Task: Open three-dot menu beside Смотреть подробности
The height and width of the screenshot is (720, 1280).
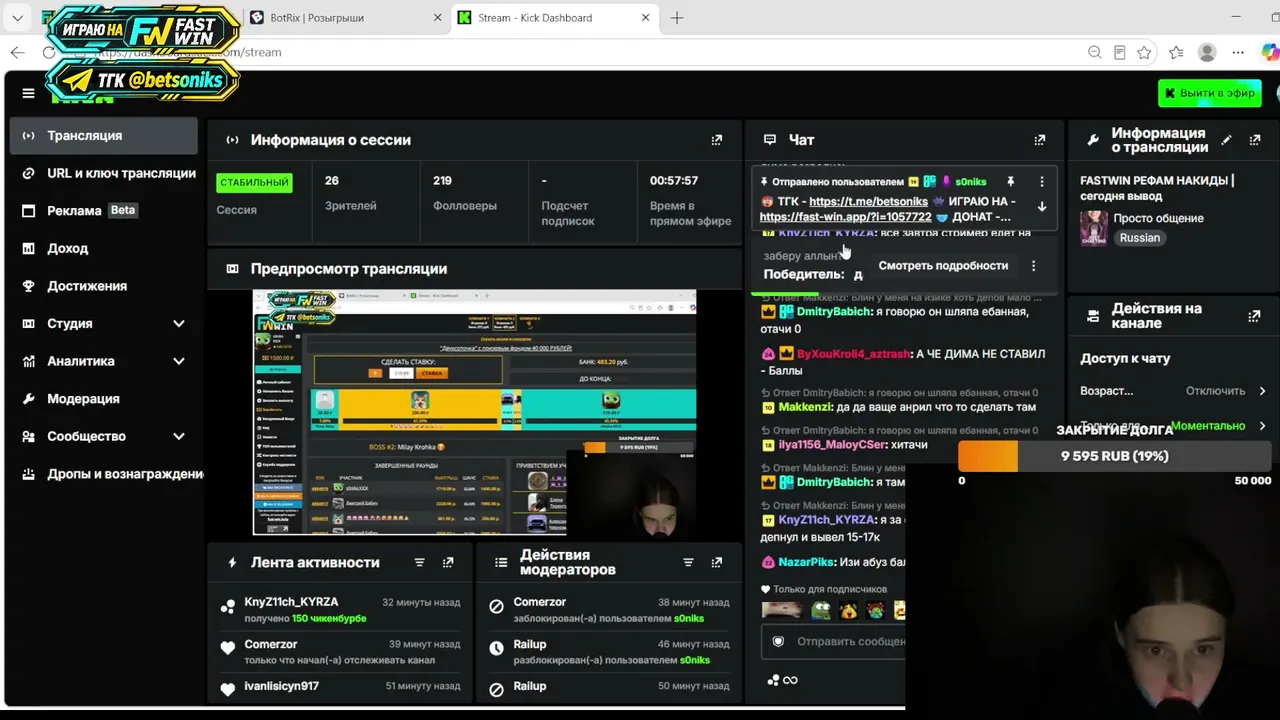Action: coord(1033,266)
